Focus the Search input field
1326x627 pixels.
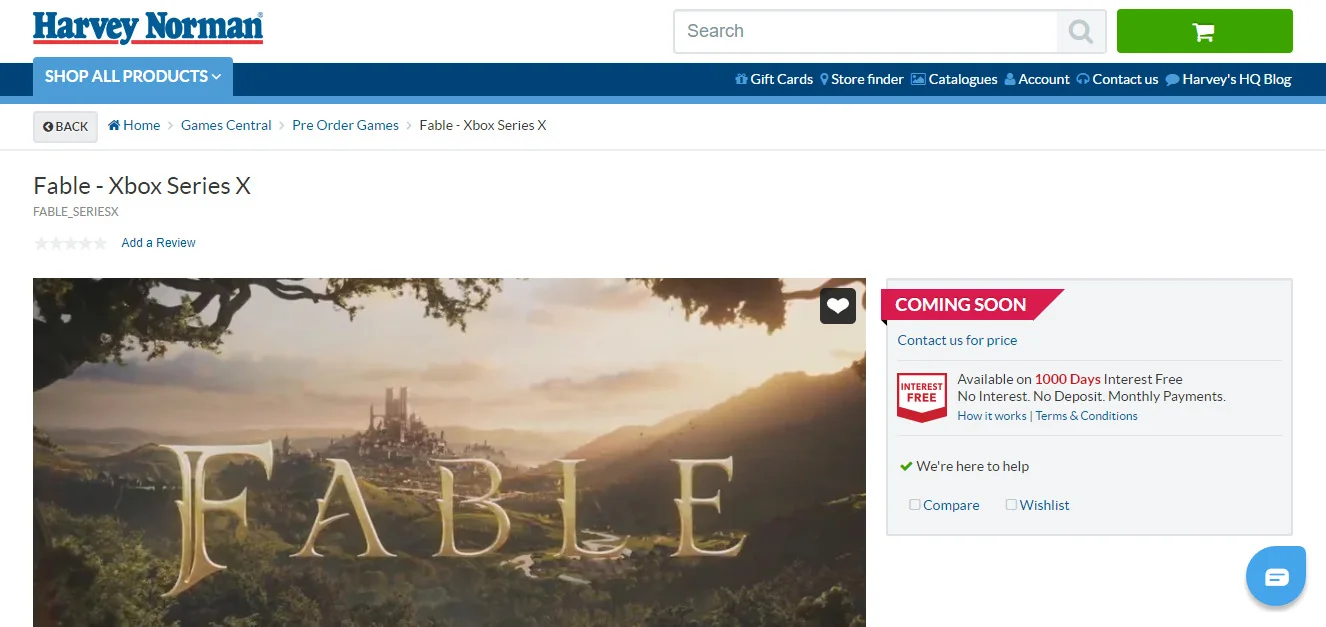click(866, 31)
